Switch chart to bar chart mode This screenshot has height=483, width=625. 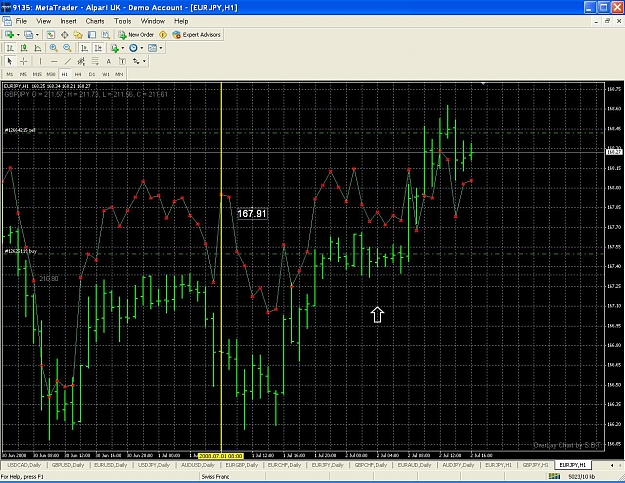[x=10, y=48]
